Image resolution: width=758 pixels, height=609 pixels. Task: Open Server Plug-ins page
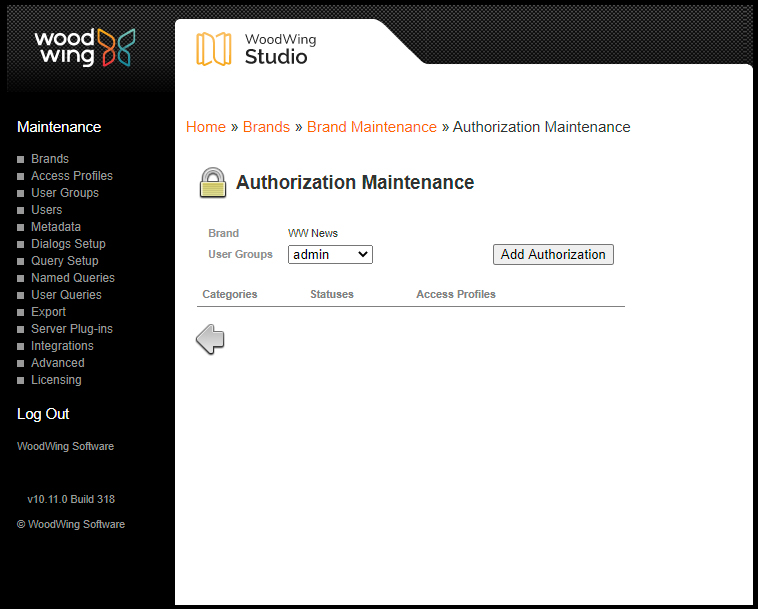pos(72,329)
